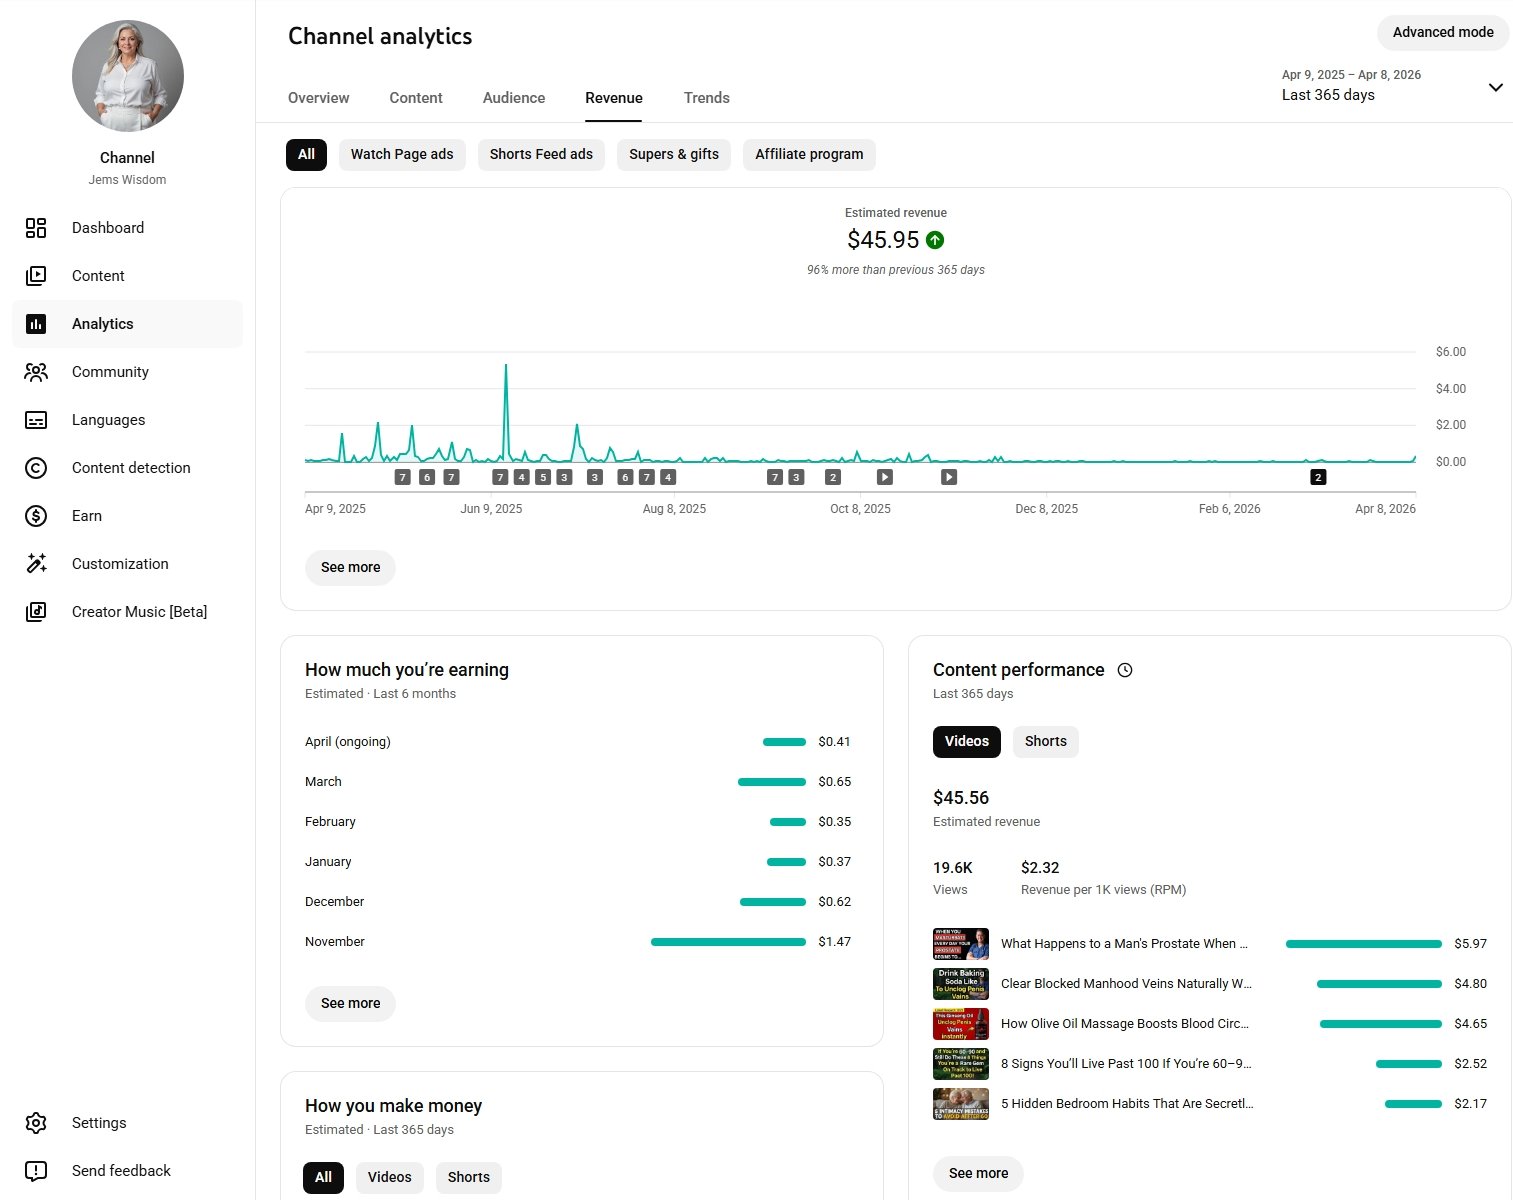This screenshot has width=1513, height=1200.
Task: Click the Content detection copyright icon
Action: tap(36, 468)
